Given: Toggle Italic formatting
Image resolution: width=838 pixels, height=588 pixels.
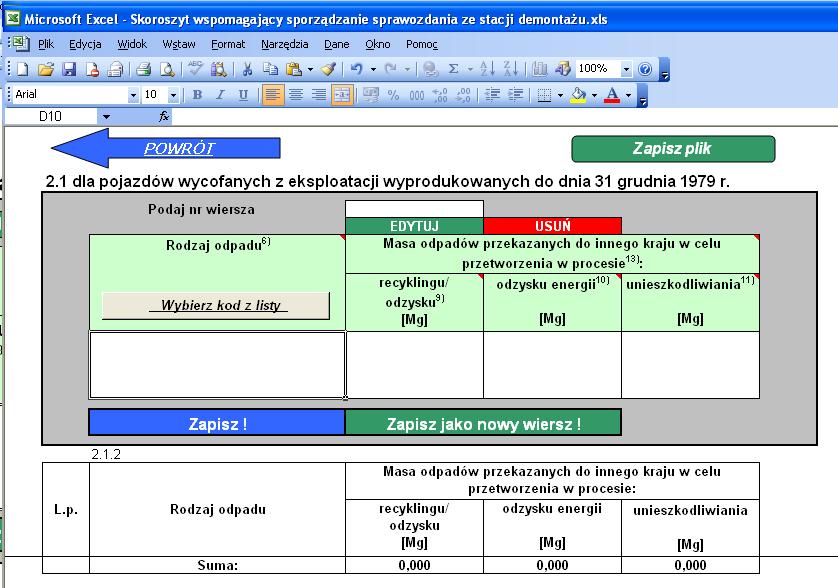Looking at the screenshot, I should pos(220,95).
